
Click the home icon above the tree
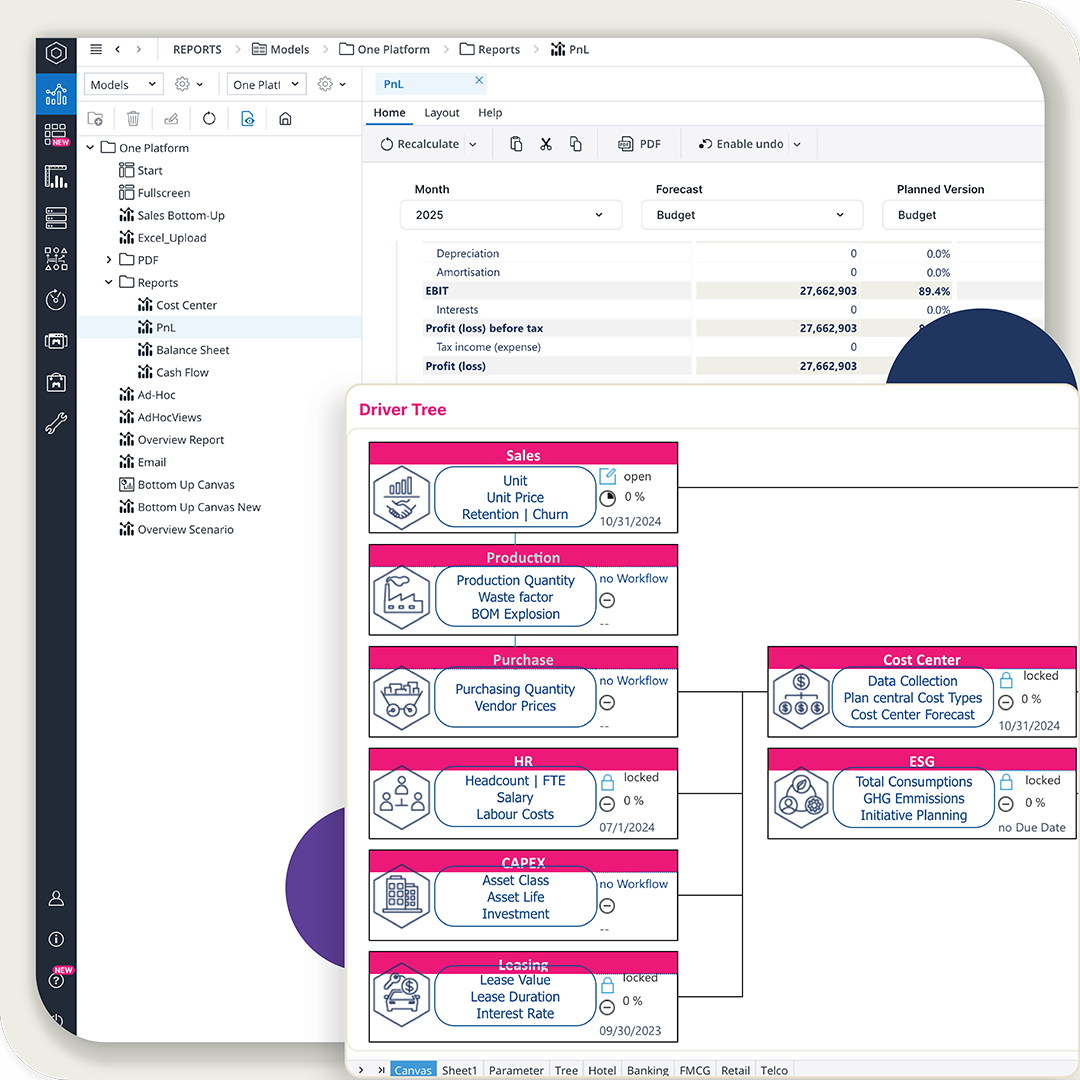(285, 119)
